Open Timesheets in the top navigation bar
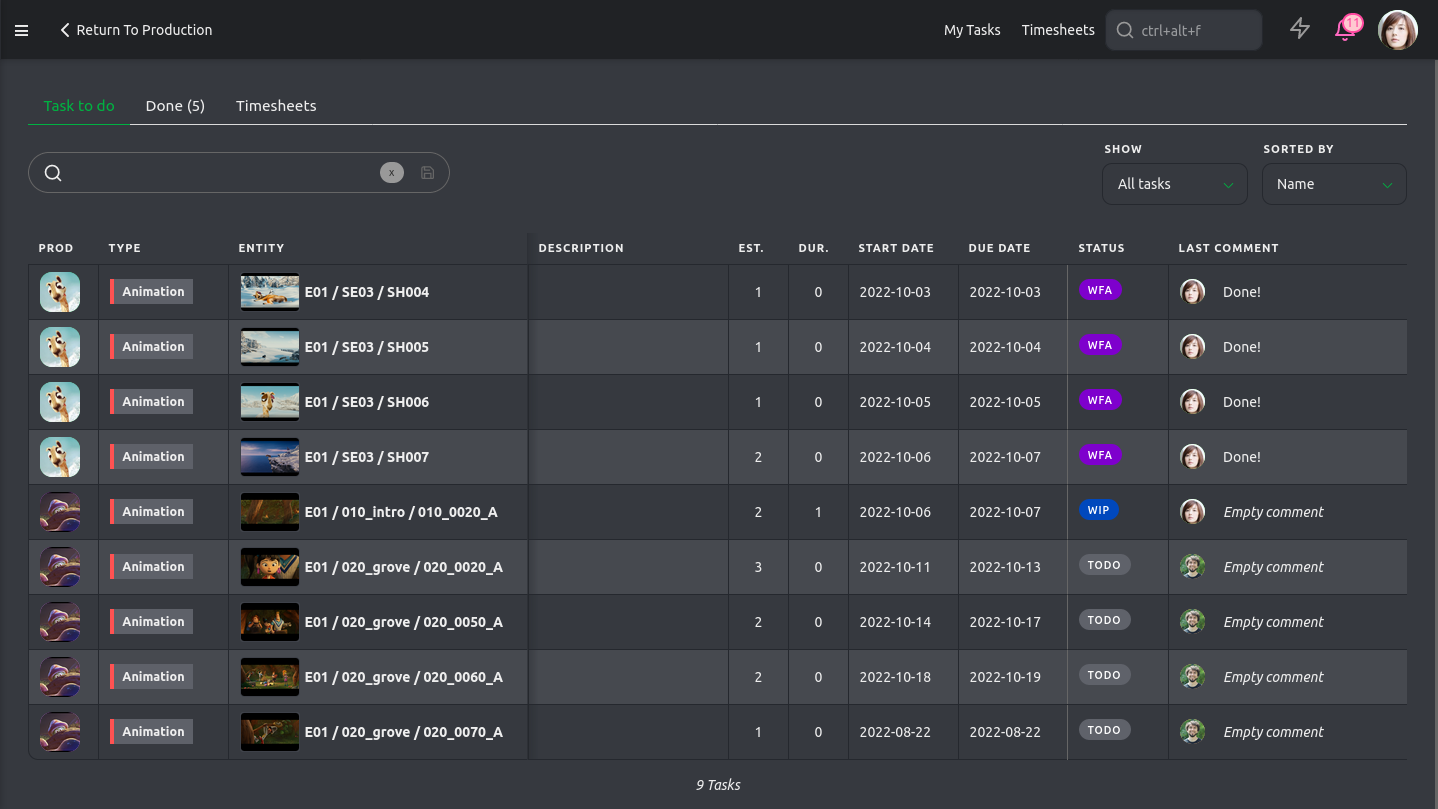 pos(1058,30)
